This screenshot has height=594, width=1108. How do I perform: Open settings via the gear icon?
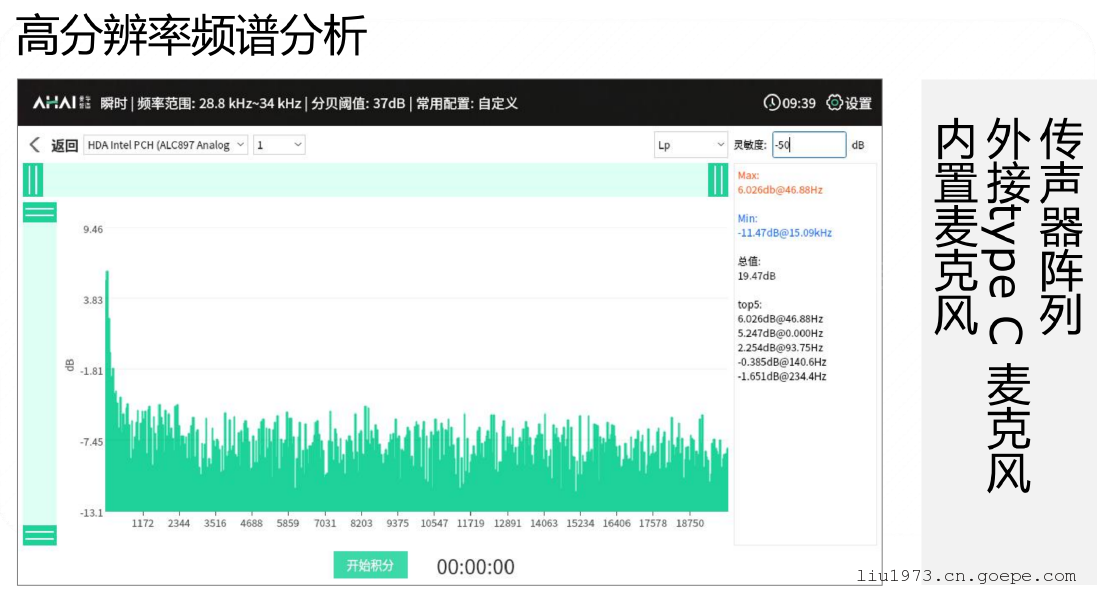pos(834,103)
